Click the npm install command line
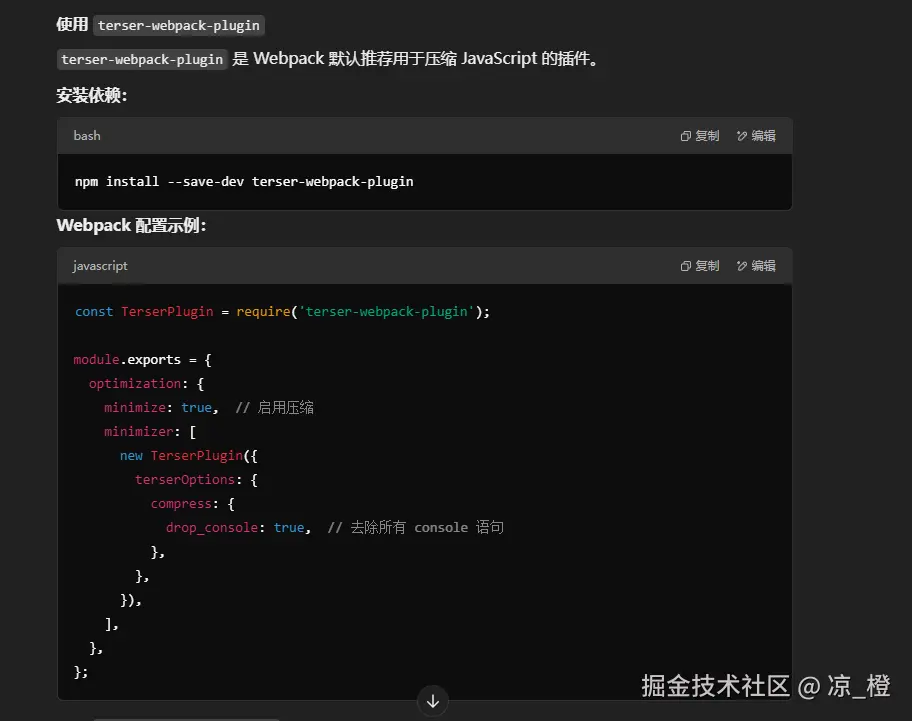The width and height of the screenshot is (912, 721). (244, 181)
